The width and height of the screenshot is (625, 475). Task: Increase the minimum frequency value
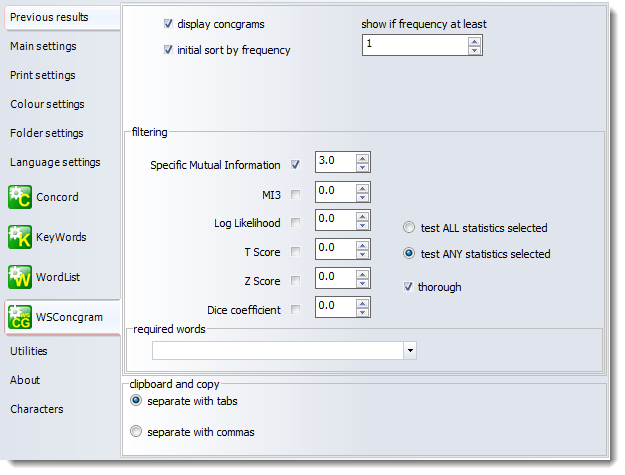tap(474, 40)
